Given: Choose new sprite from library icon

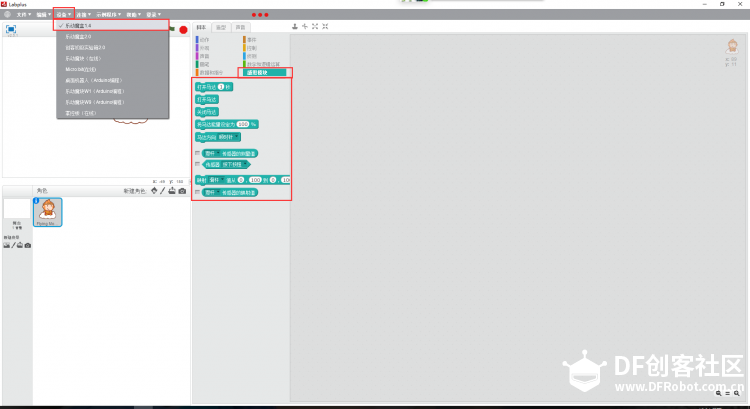Looking at the screenshot, I should (154, 191).
